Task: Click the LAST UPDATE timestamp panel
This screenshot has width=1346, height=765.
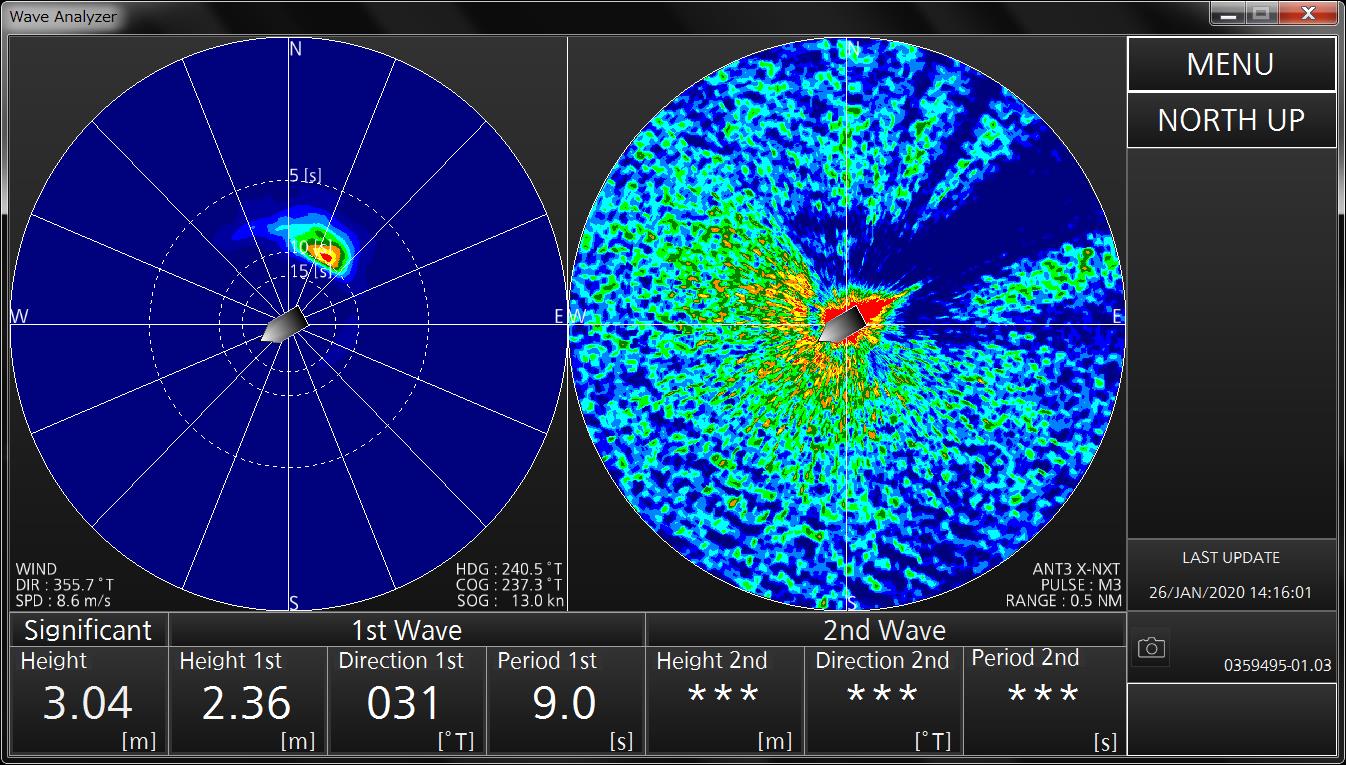Action: pyautogui.click(x=1231, y=575)
